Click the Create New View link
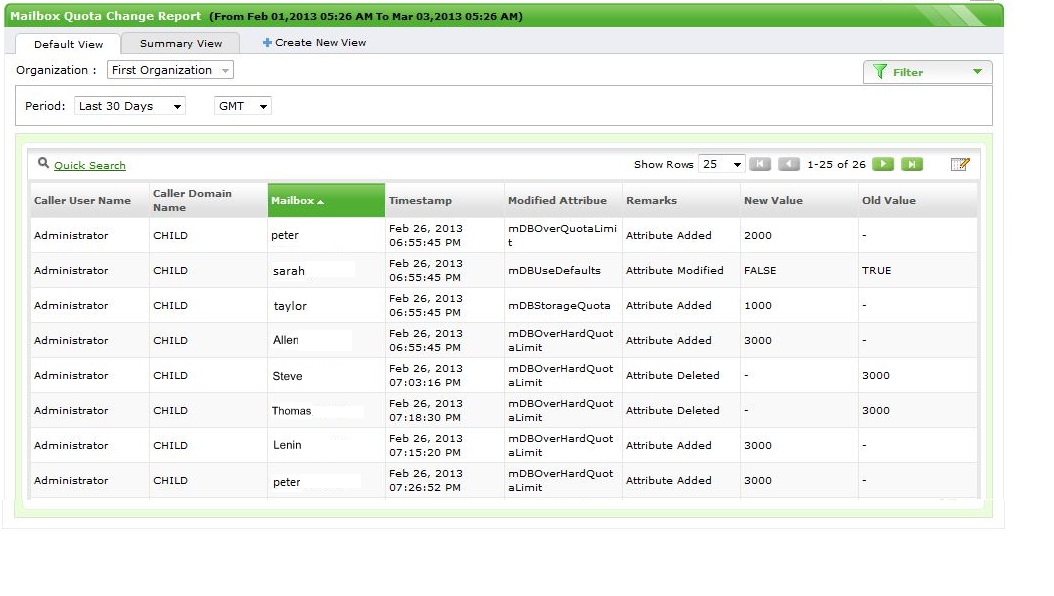The width and height of the screenshot is (1054, 596). (321, 43)
